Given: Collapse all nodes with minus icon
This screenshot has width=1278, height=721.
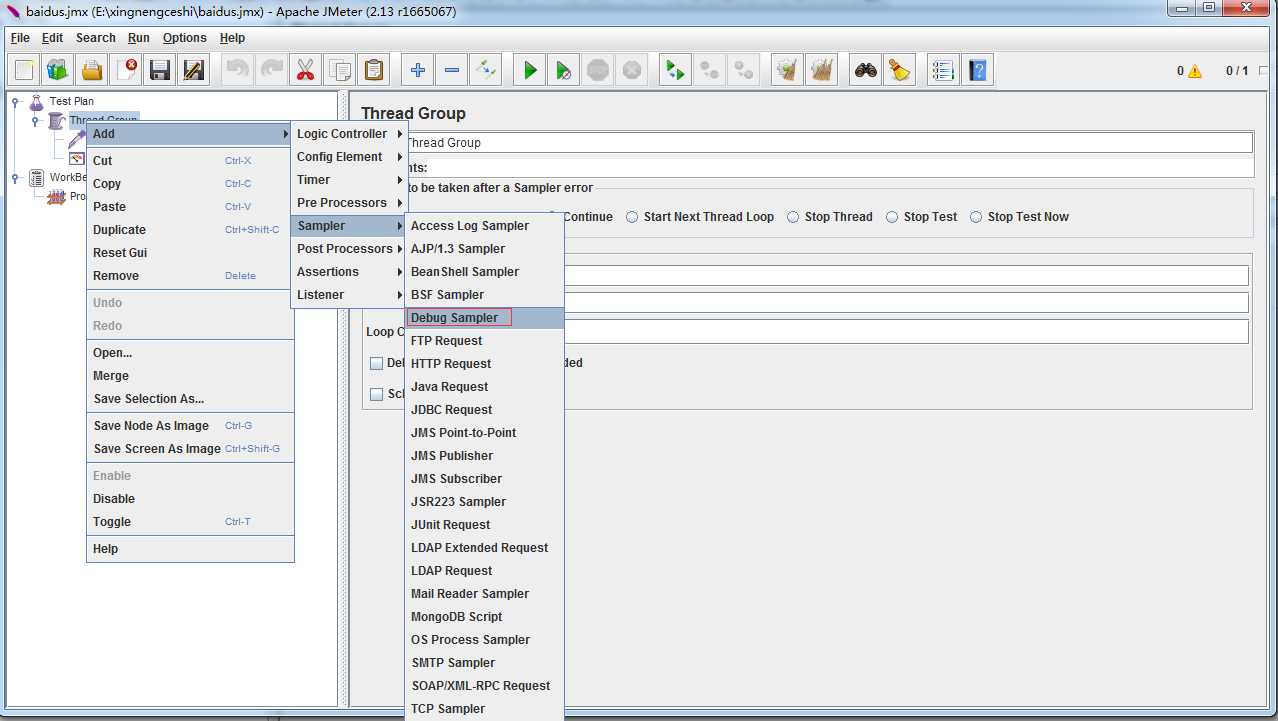Looking at the screenshot, I should (452, 70).
